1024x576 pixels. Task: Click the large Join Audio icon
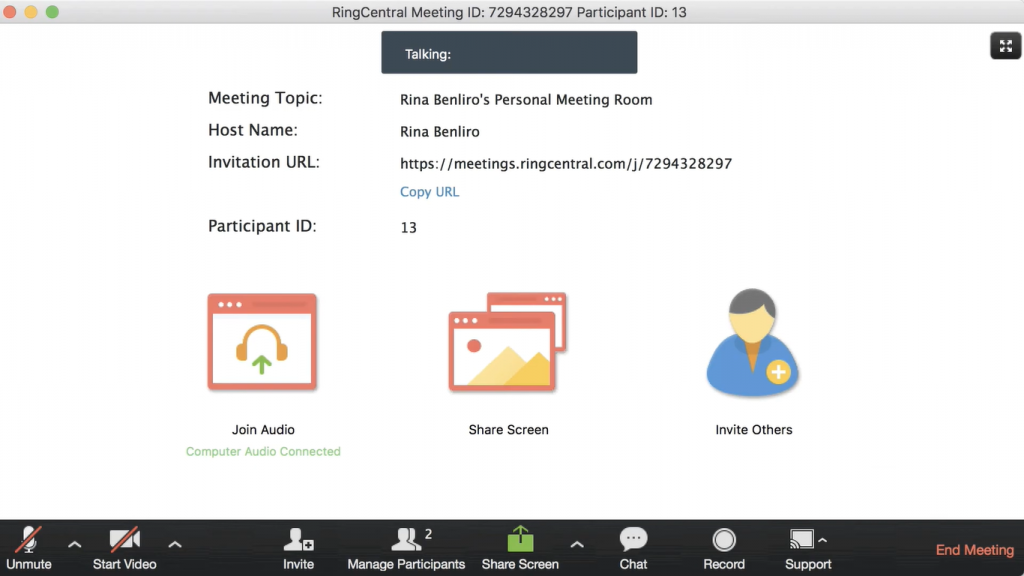(x=262, y=342)
